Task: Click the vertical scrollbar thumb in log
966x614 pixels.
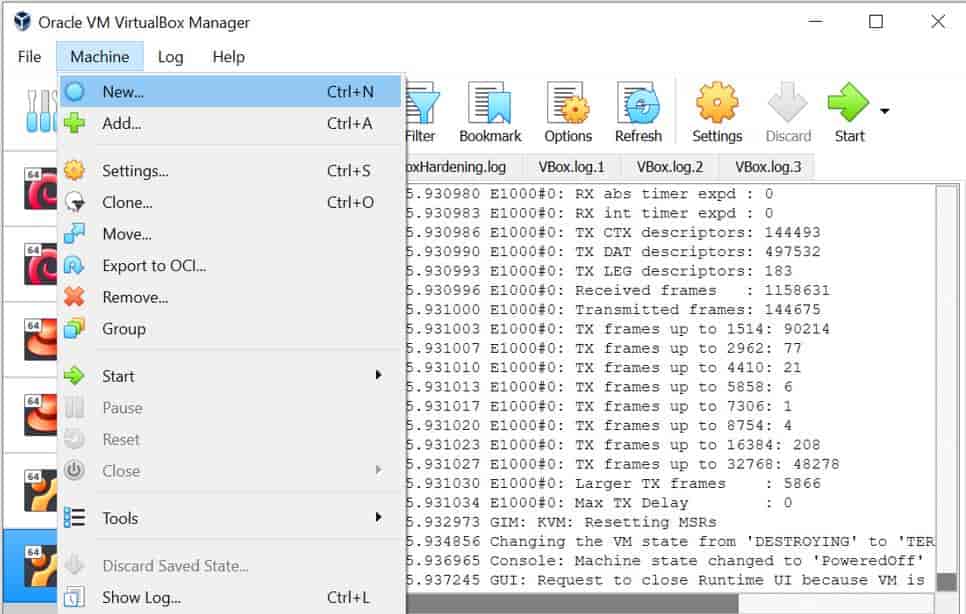Action: (x=946, y=582)
